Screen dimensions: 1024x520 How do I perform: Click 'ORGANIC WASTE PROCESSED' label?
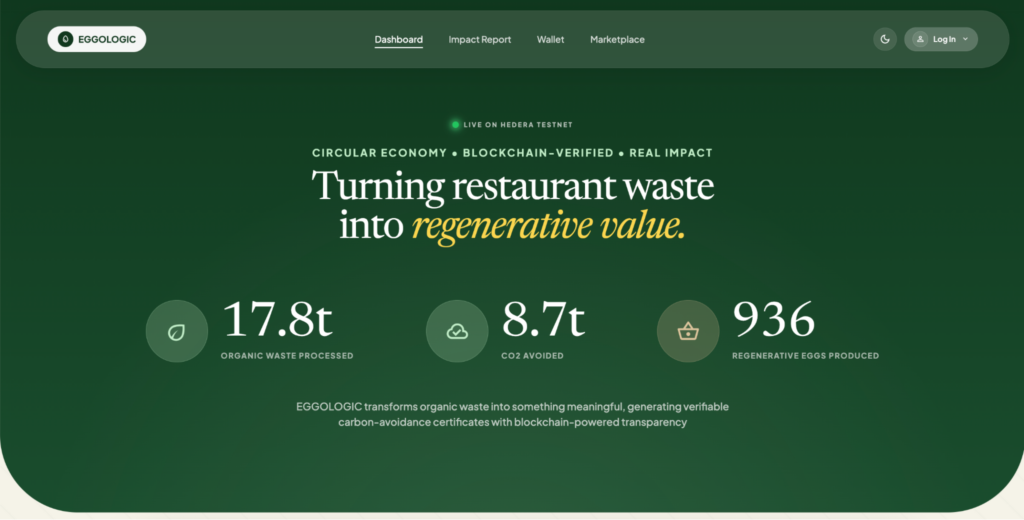coord(287,356)
